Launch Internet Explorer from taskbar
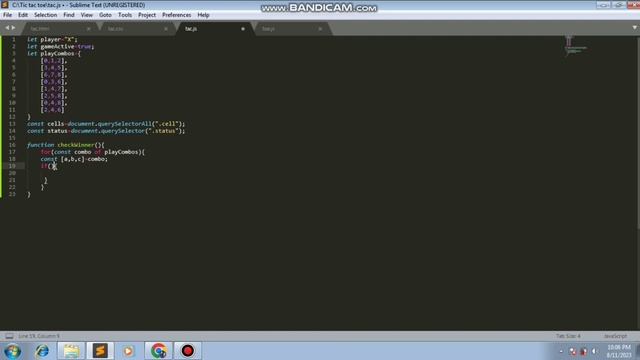Image resolution: width=640 pixels, height=360 pixels. 42,351
